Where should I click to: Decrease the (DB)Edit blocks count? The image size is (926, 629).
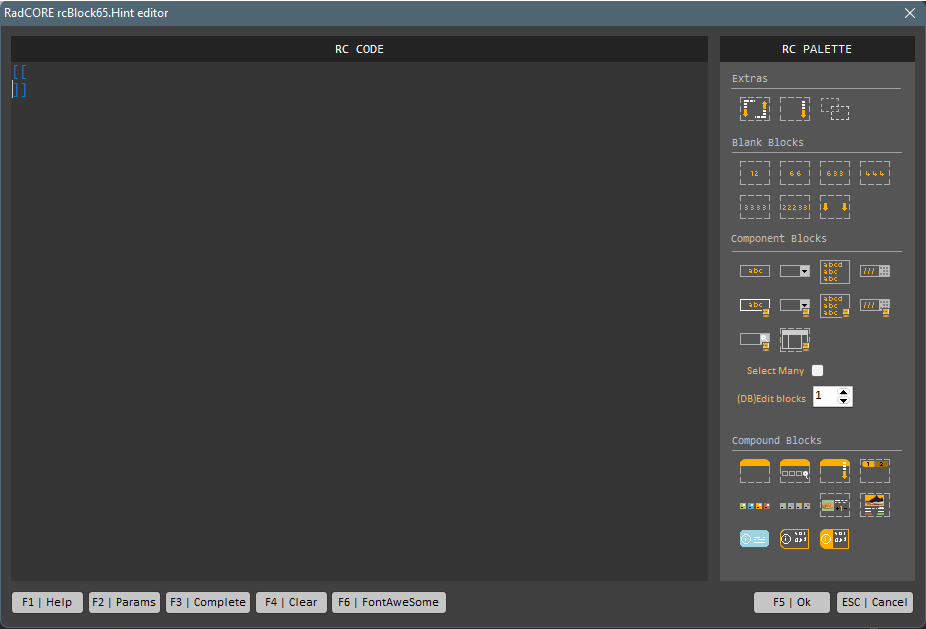pos(844,402)
